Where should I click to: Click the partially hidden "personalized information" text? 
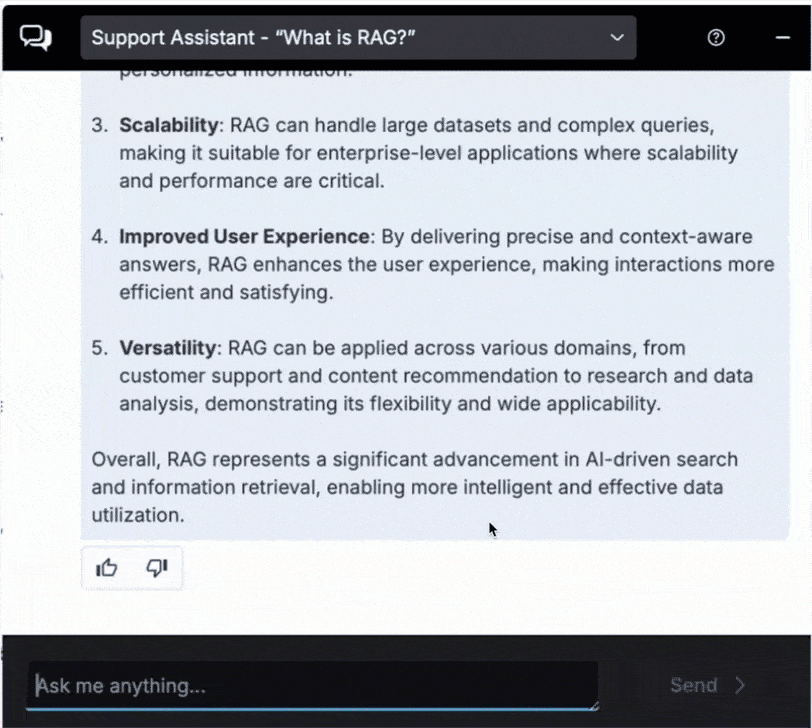click(236, 72)
